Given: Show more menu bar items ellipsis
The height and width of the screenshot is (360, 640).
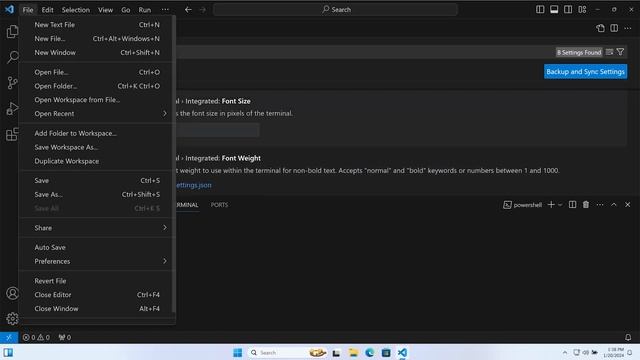Looking at the screenshot, I should 165,10.
